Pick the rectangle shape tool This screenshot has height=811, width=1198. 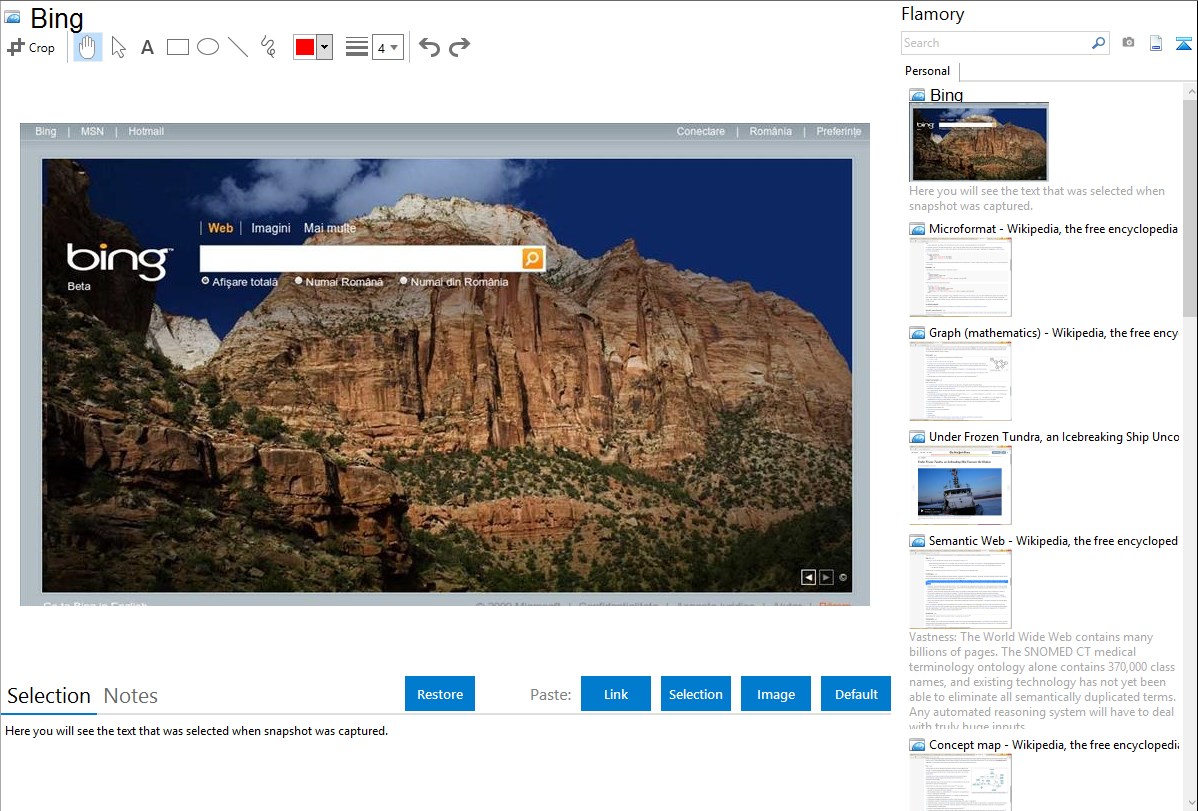178,47
